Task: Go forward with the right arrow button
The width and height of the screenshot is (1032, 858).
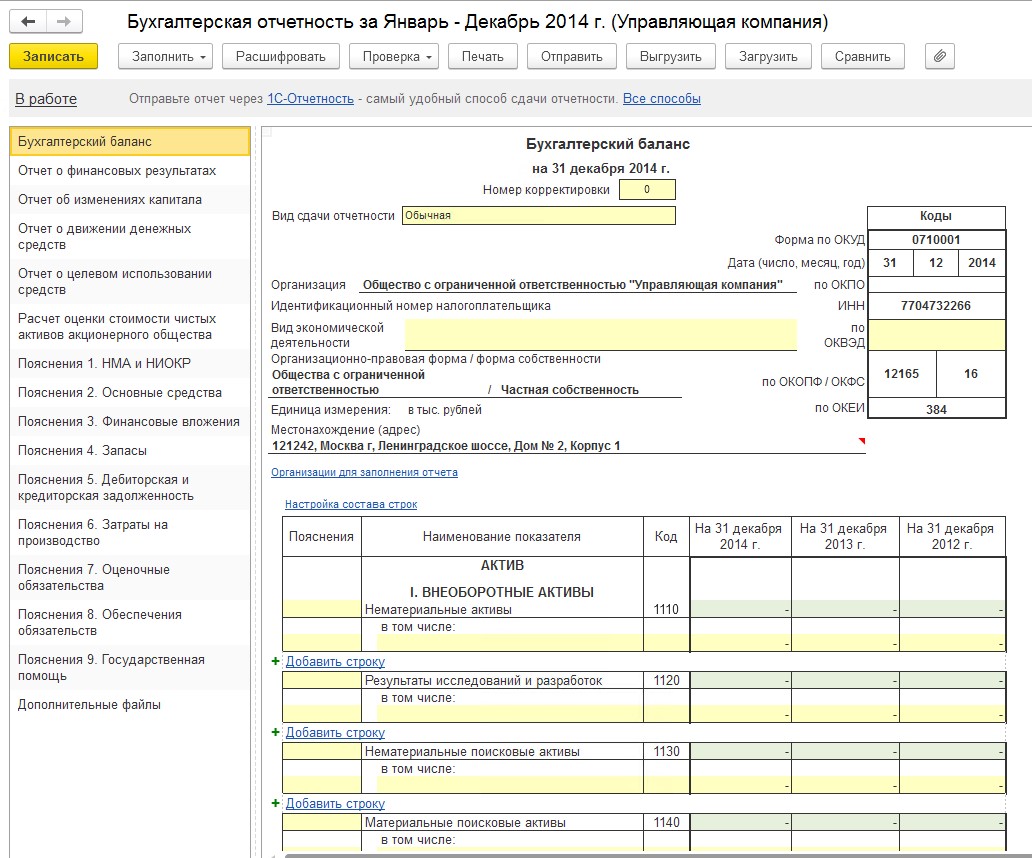Action: click(64, 22)
